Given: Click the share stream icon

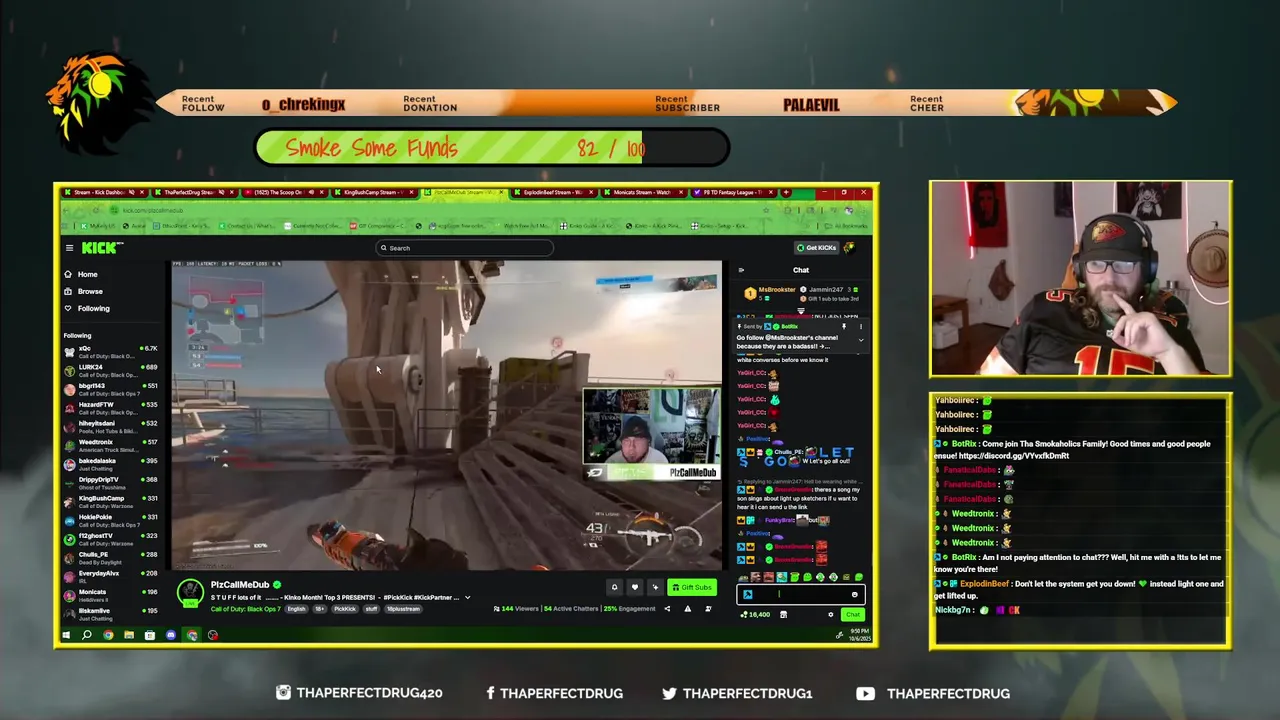Looking at the screenshot, I should click(x=667, y=609).
